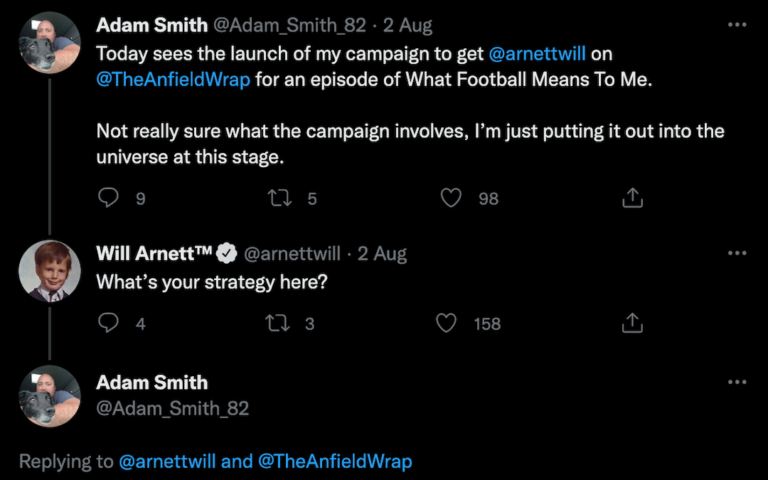Image resolution: width=768 pixels, height=480 pixels.
Task: Open Will Arnett's profile picture
Action: [50, 271]
